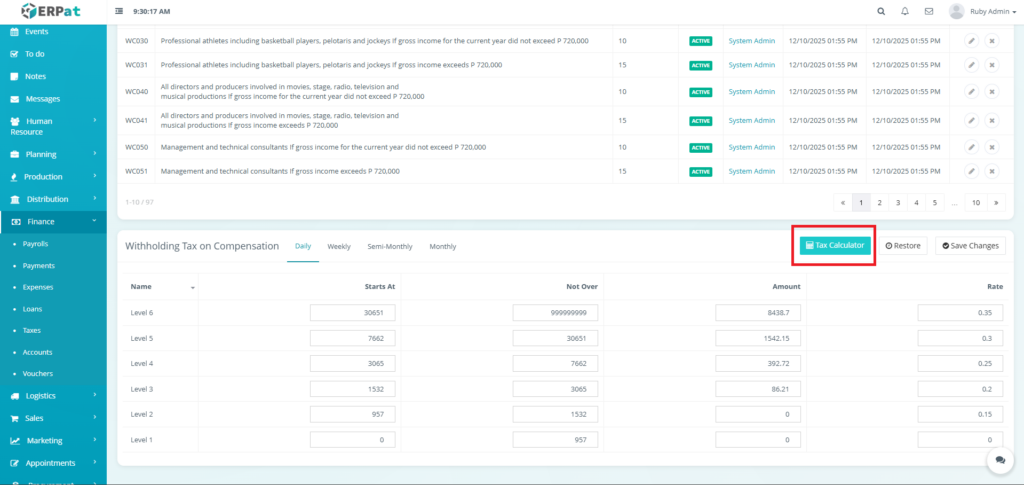Switch to the Semi-Monthly tab
The image size is (1024, 485).
coord(389,246)
